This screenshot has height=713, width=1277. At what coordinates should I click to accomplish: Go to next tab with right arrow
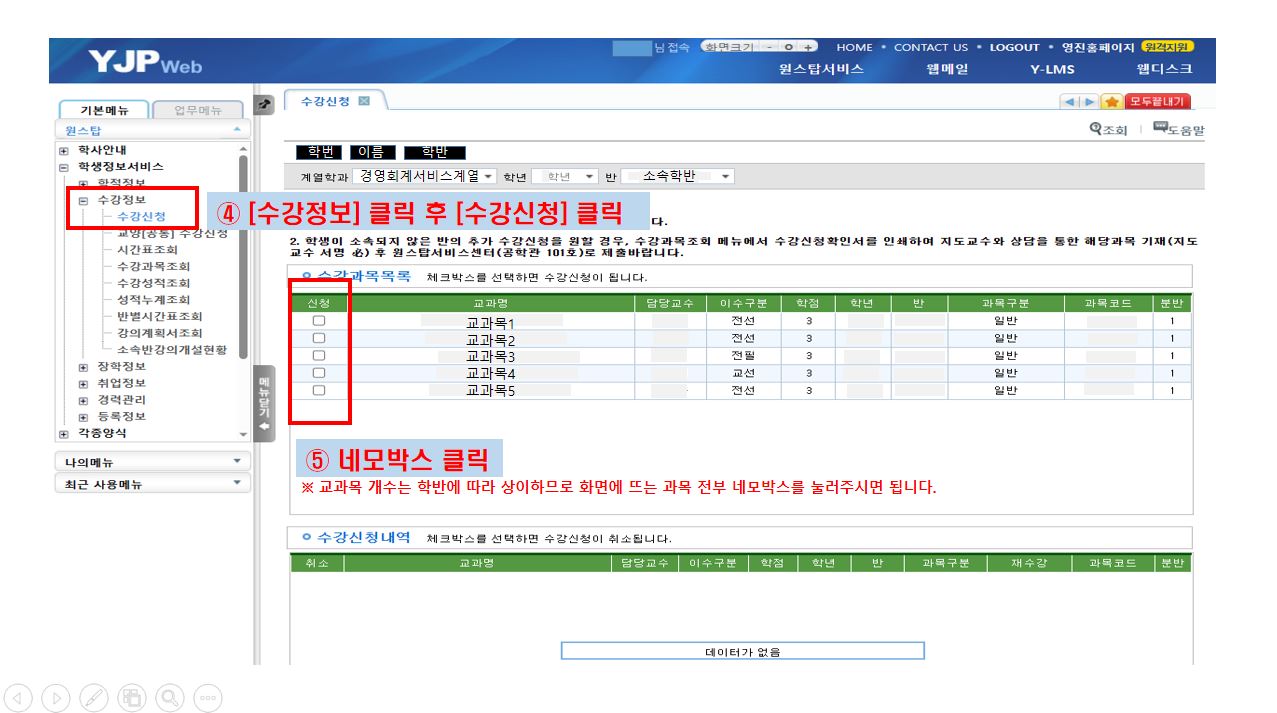coord(1089,102)
